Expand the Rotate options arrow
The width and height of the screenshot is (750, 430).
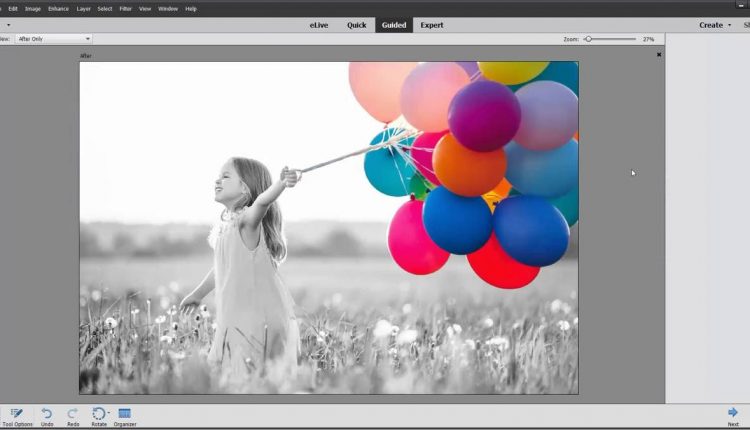click(108, 413)
